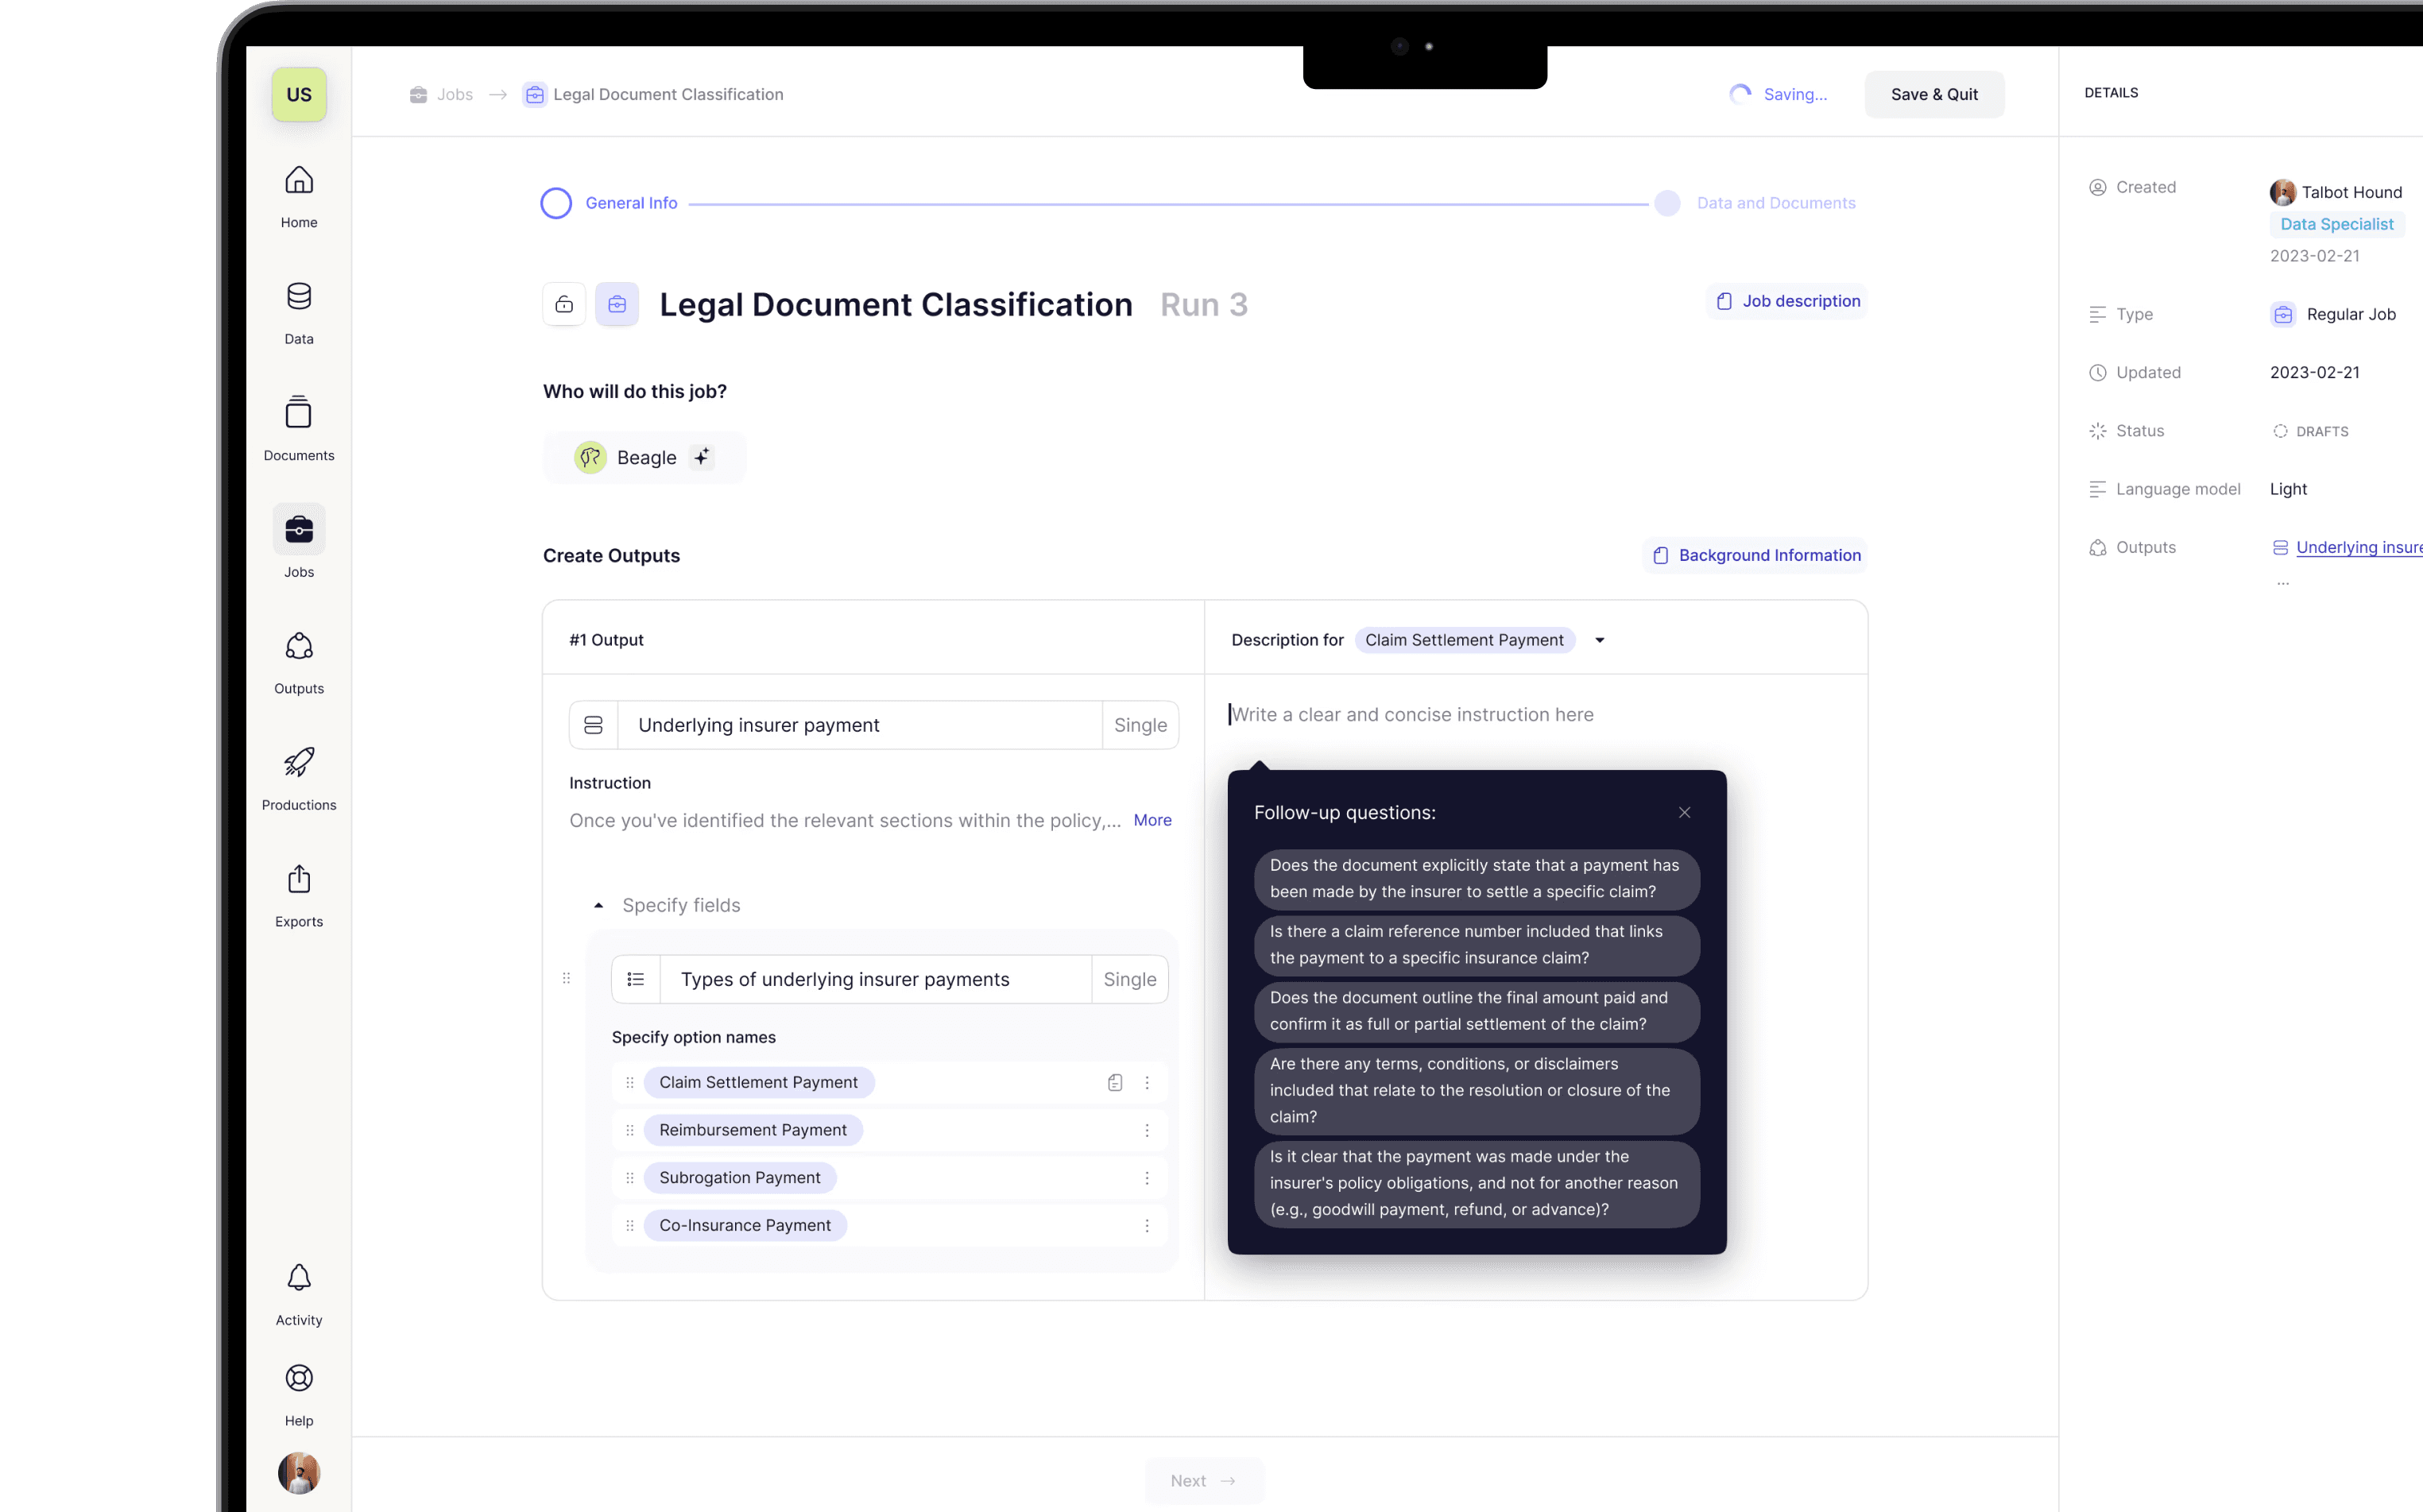2423x1512 pixels.
Task: Click document icon on Claim Settlement Payment row
Action: point(1114,1082)
